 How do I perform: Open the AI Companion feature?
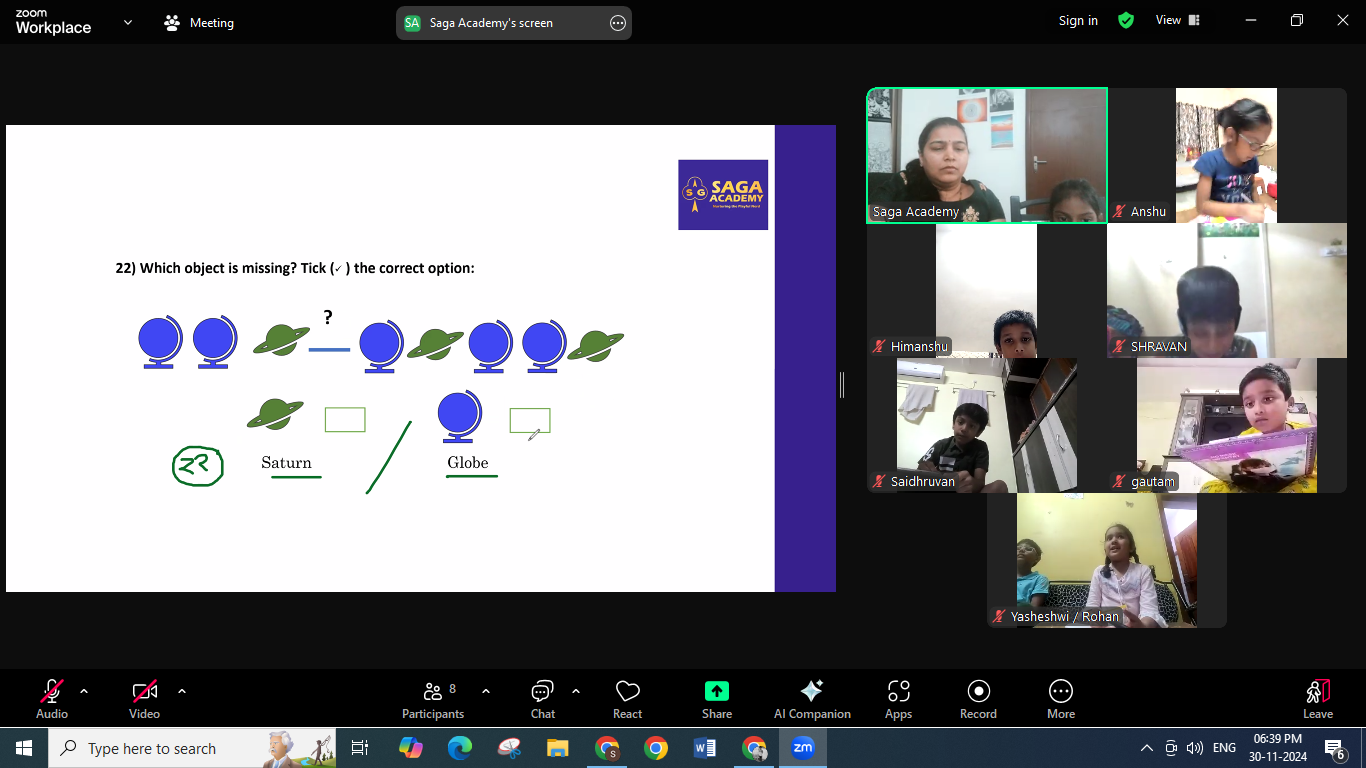point(812,699)
